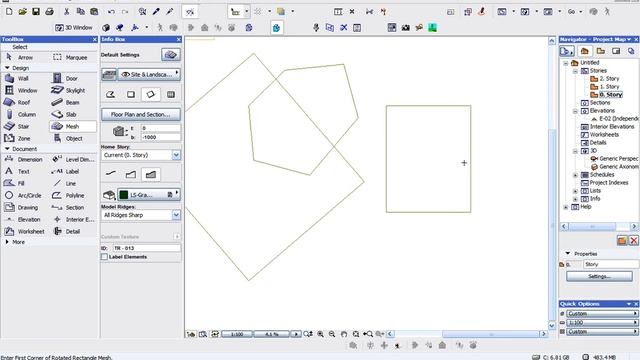Select the Dimension tool
The image size is (640, 360).
[24, 160]
